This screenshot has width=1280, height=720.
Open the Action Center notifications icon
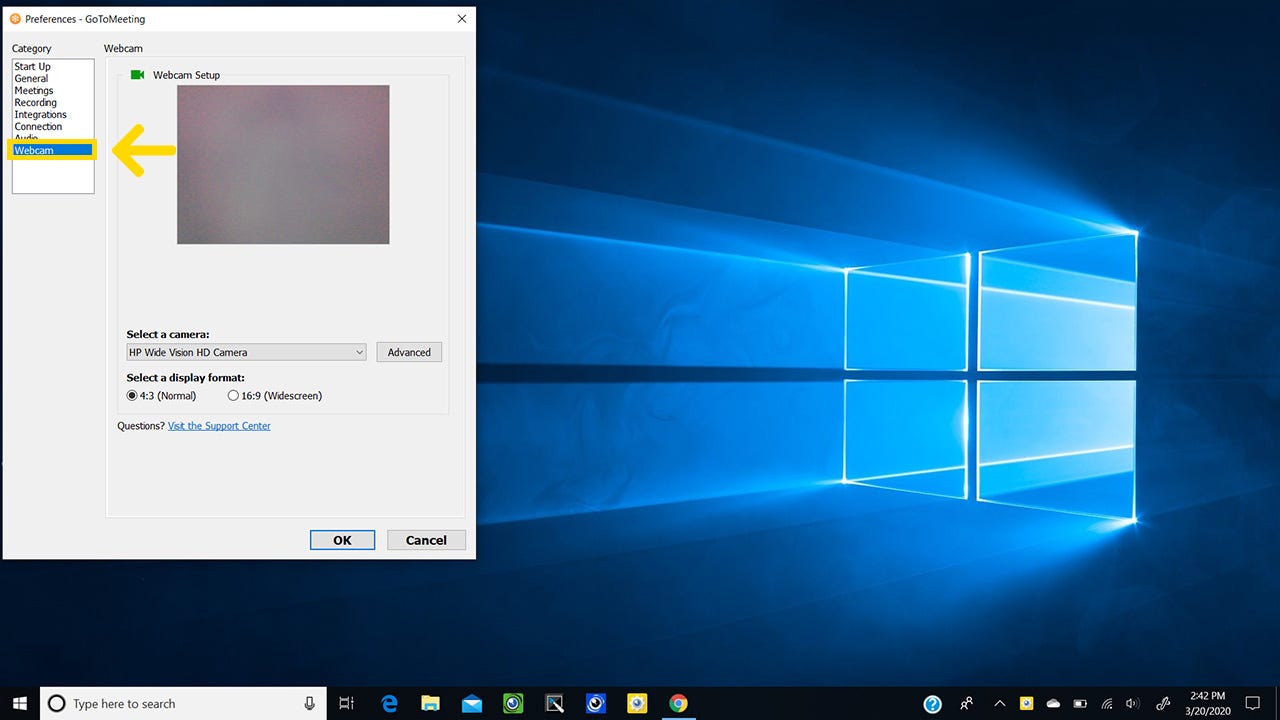pos(1253,704)
